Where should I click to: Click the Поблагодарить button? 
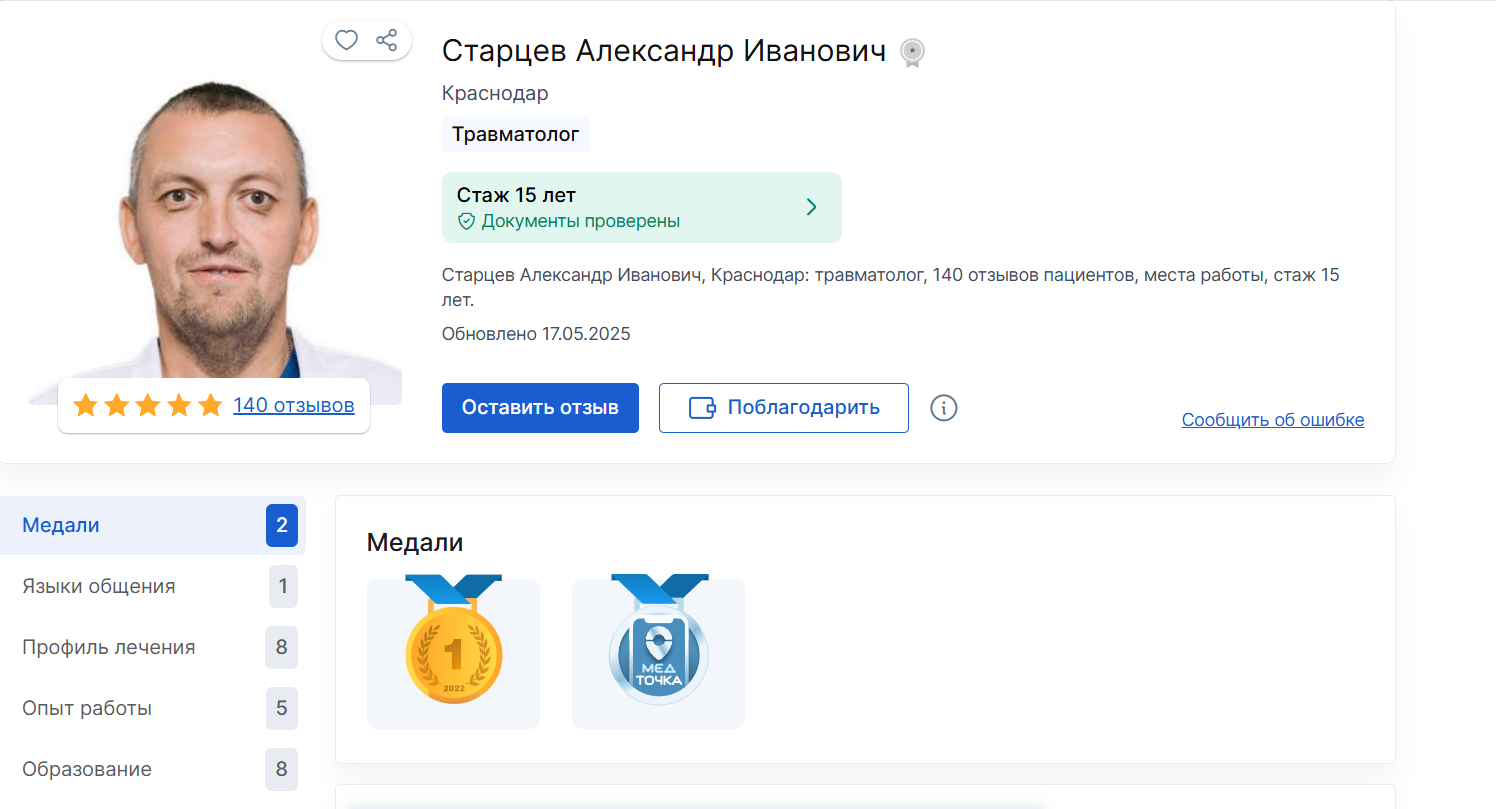click(783, 408)
